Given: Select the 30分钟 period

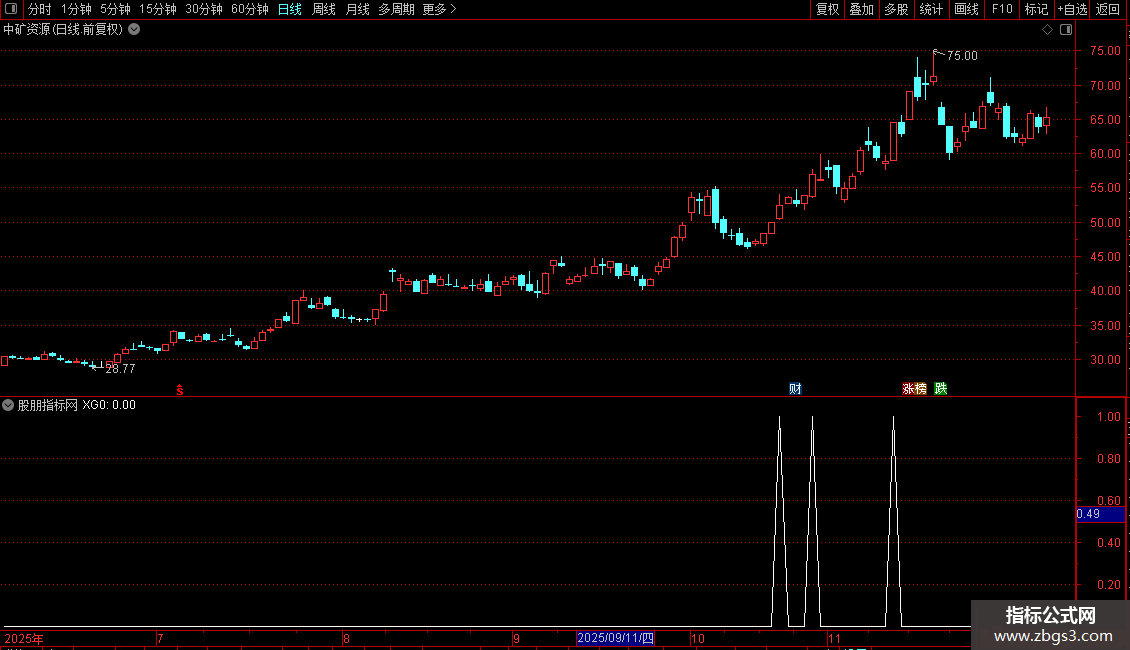Looking at the screenshot, I should pos(203,9).
